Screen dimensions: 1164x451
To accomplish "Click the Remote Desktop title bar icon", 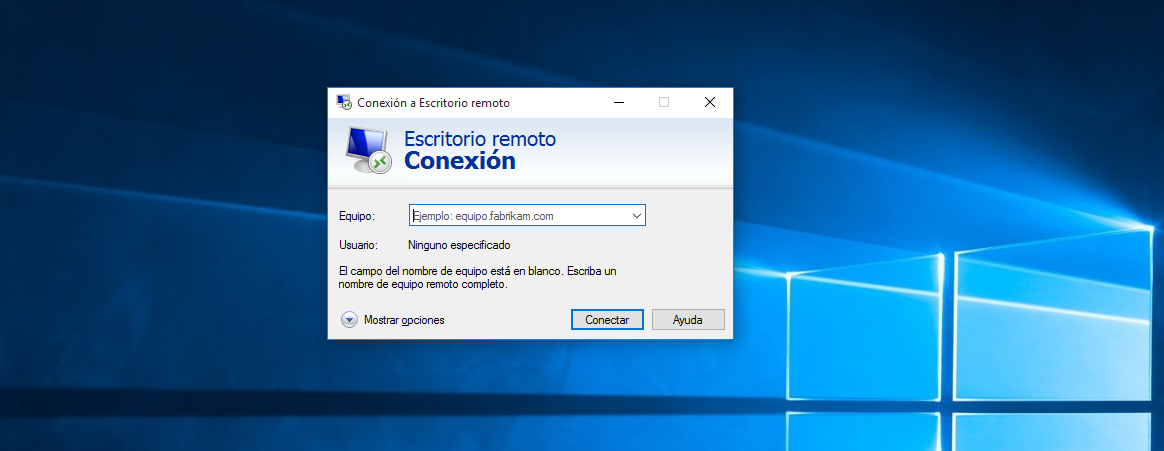I will click(x=344, y=102).
